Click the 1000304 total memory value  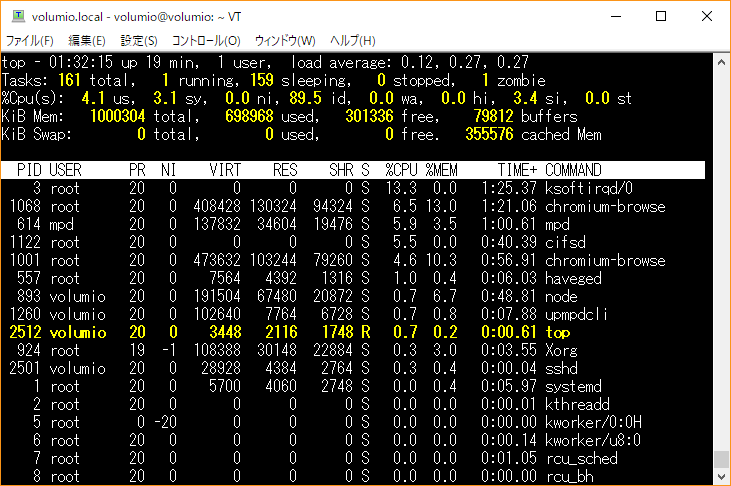point(117,116)
